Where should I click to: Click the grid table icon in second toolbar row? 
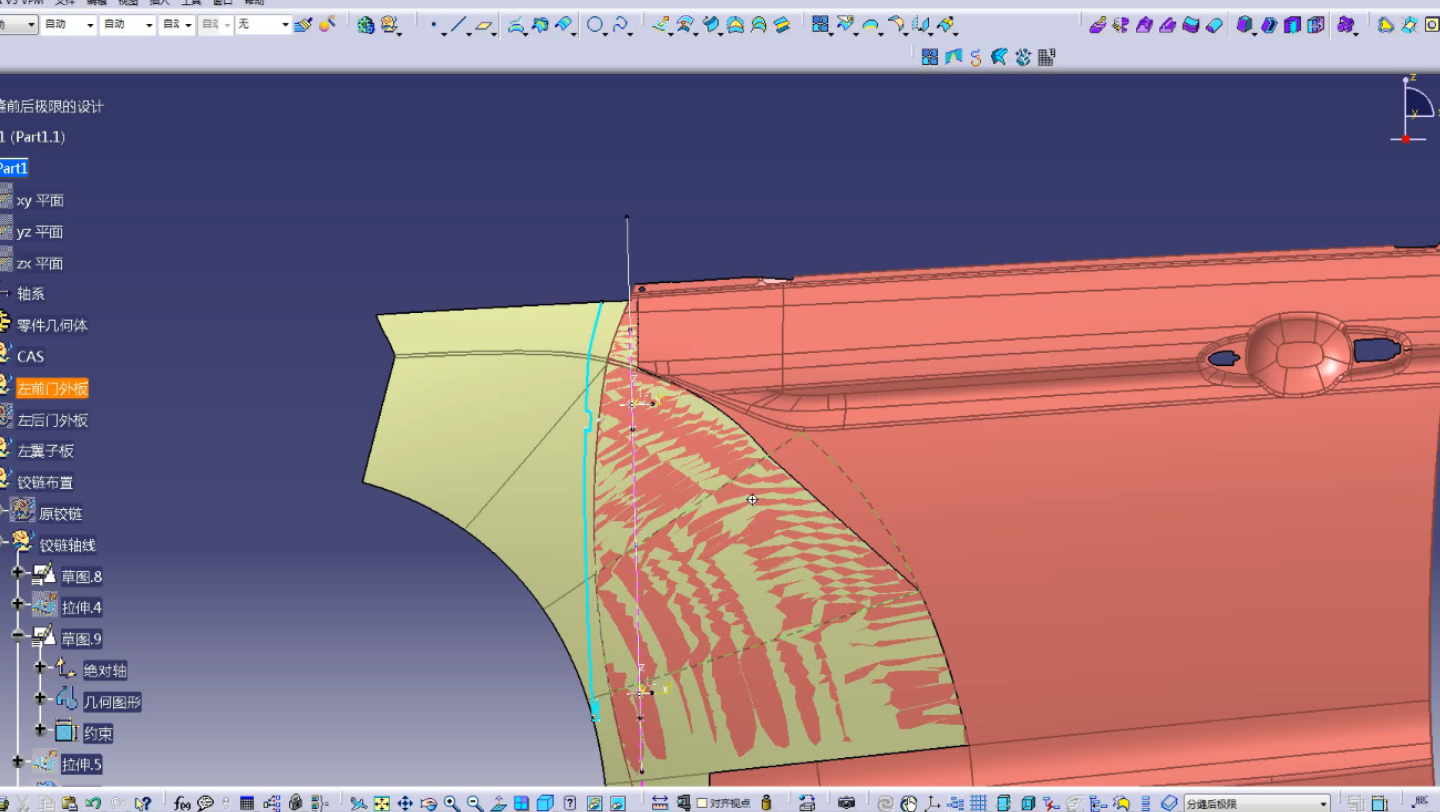click(1047, 57)
